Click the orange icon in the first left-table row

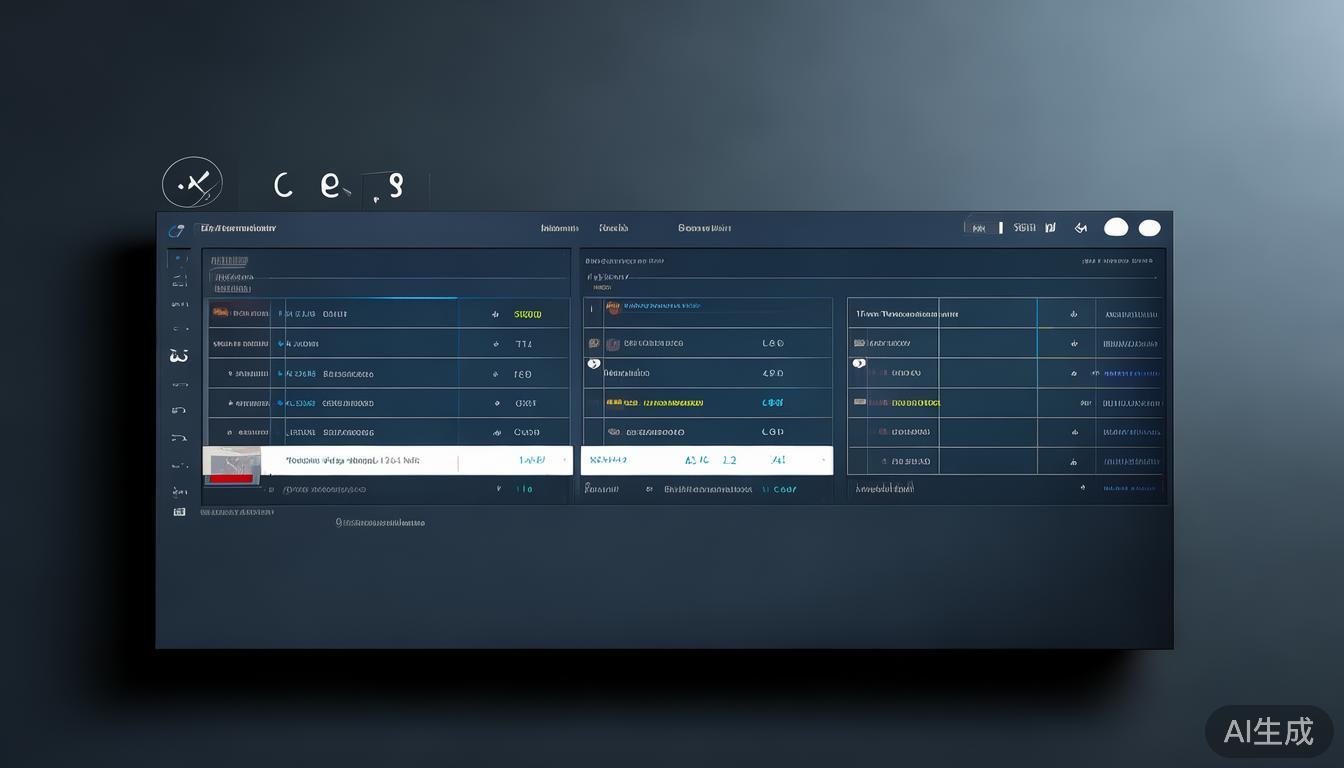(x=219, y=313)
